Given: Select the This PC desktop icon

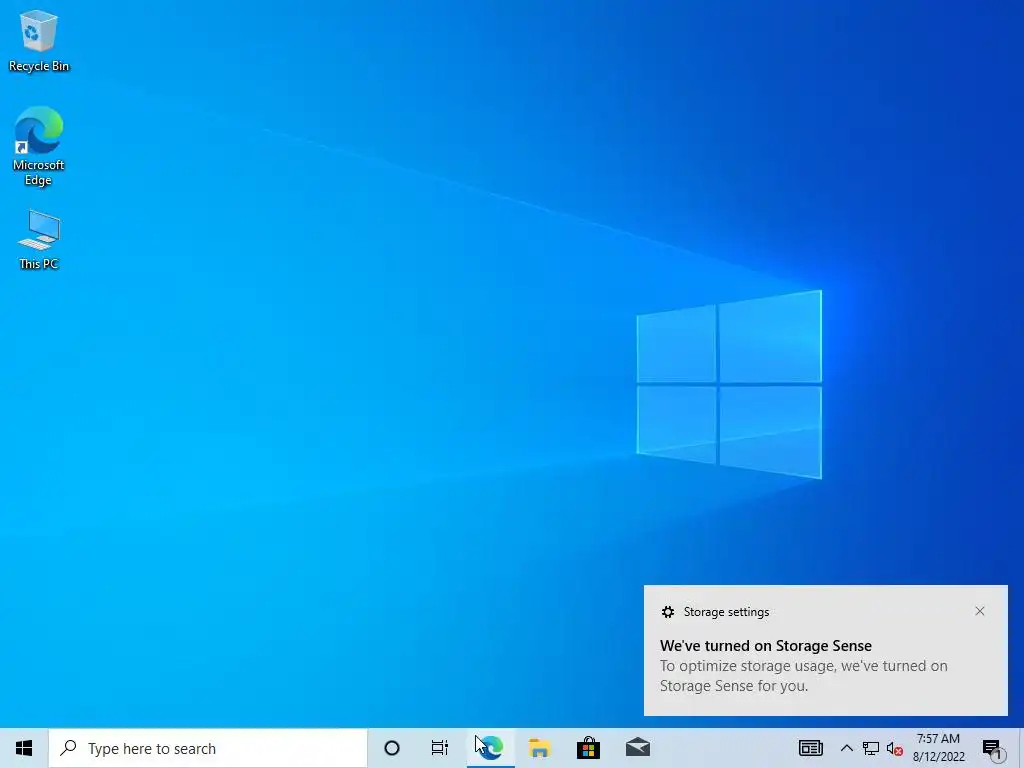Looking at the screenshot, I should click(x=39, y=239).
